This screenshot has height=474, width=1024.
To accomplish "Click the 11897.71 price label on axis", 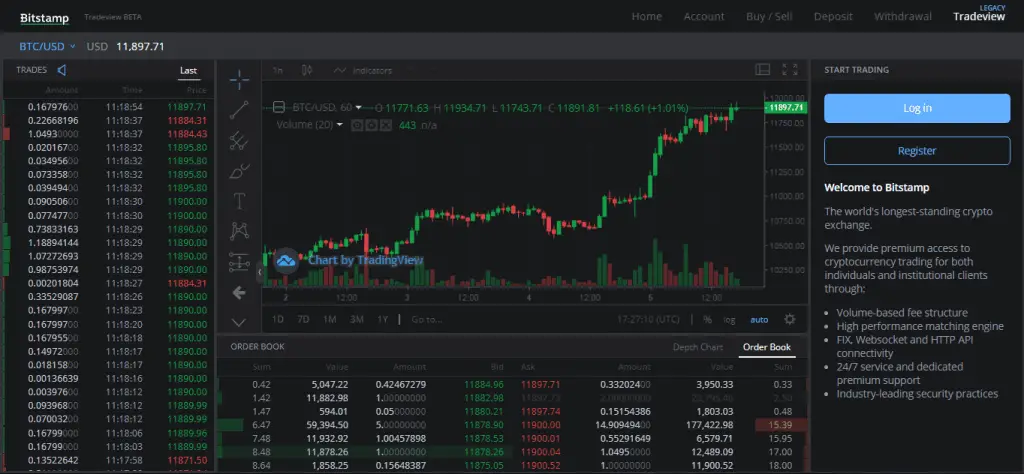I will point(786,108).
